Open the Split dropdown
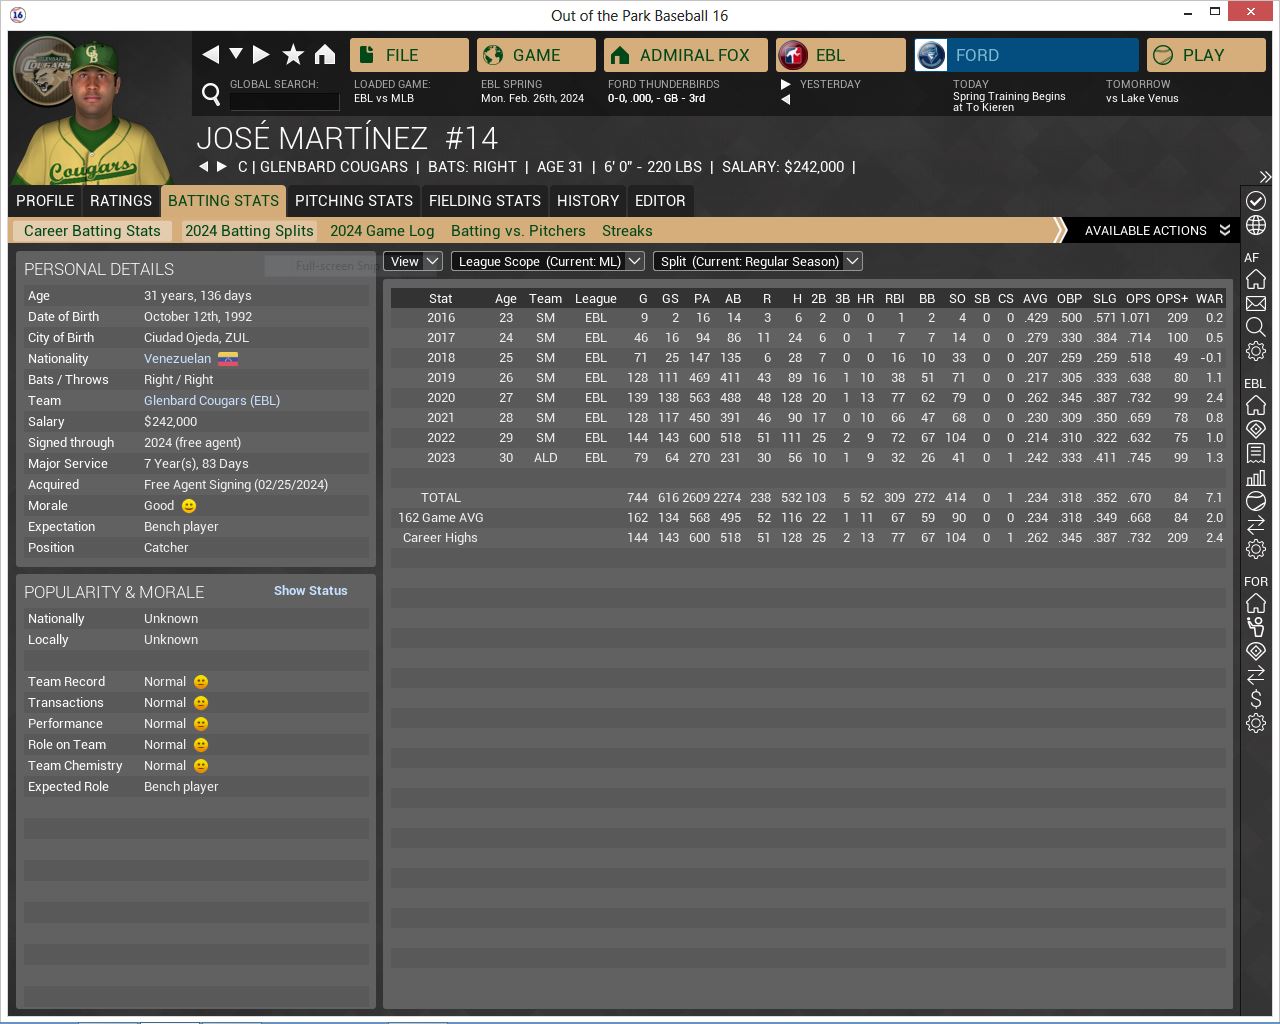This screenshot has width=1280, height=1024. (757, 261)
